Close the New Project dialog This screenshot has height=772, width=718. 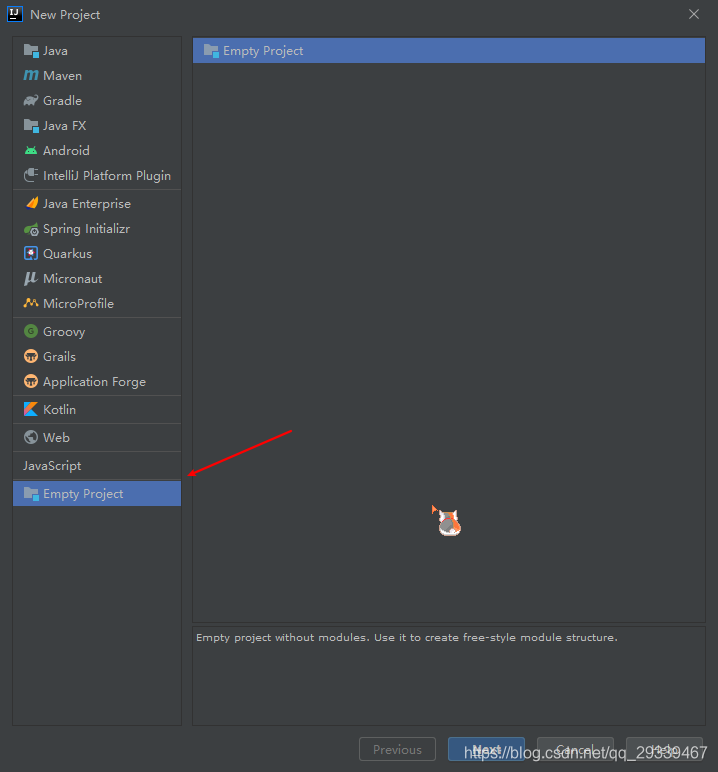tap(694, 14)
